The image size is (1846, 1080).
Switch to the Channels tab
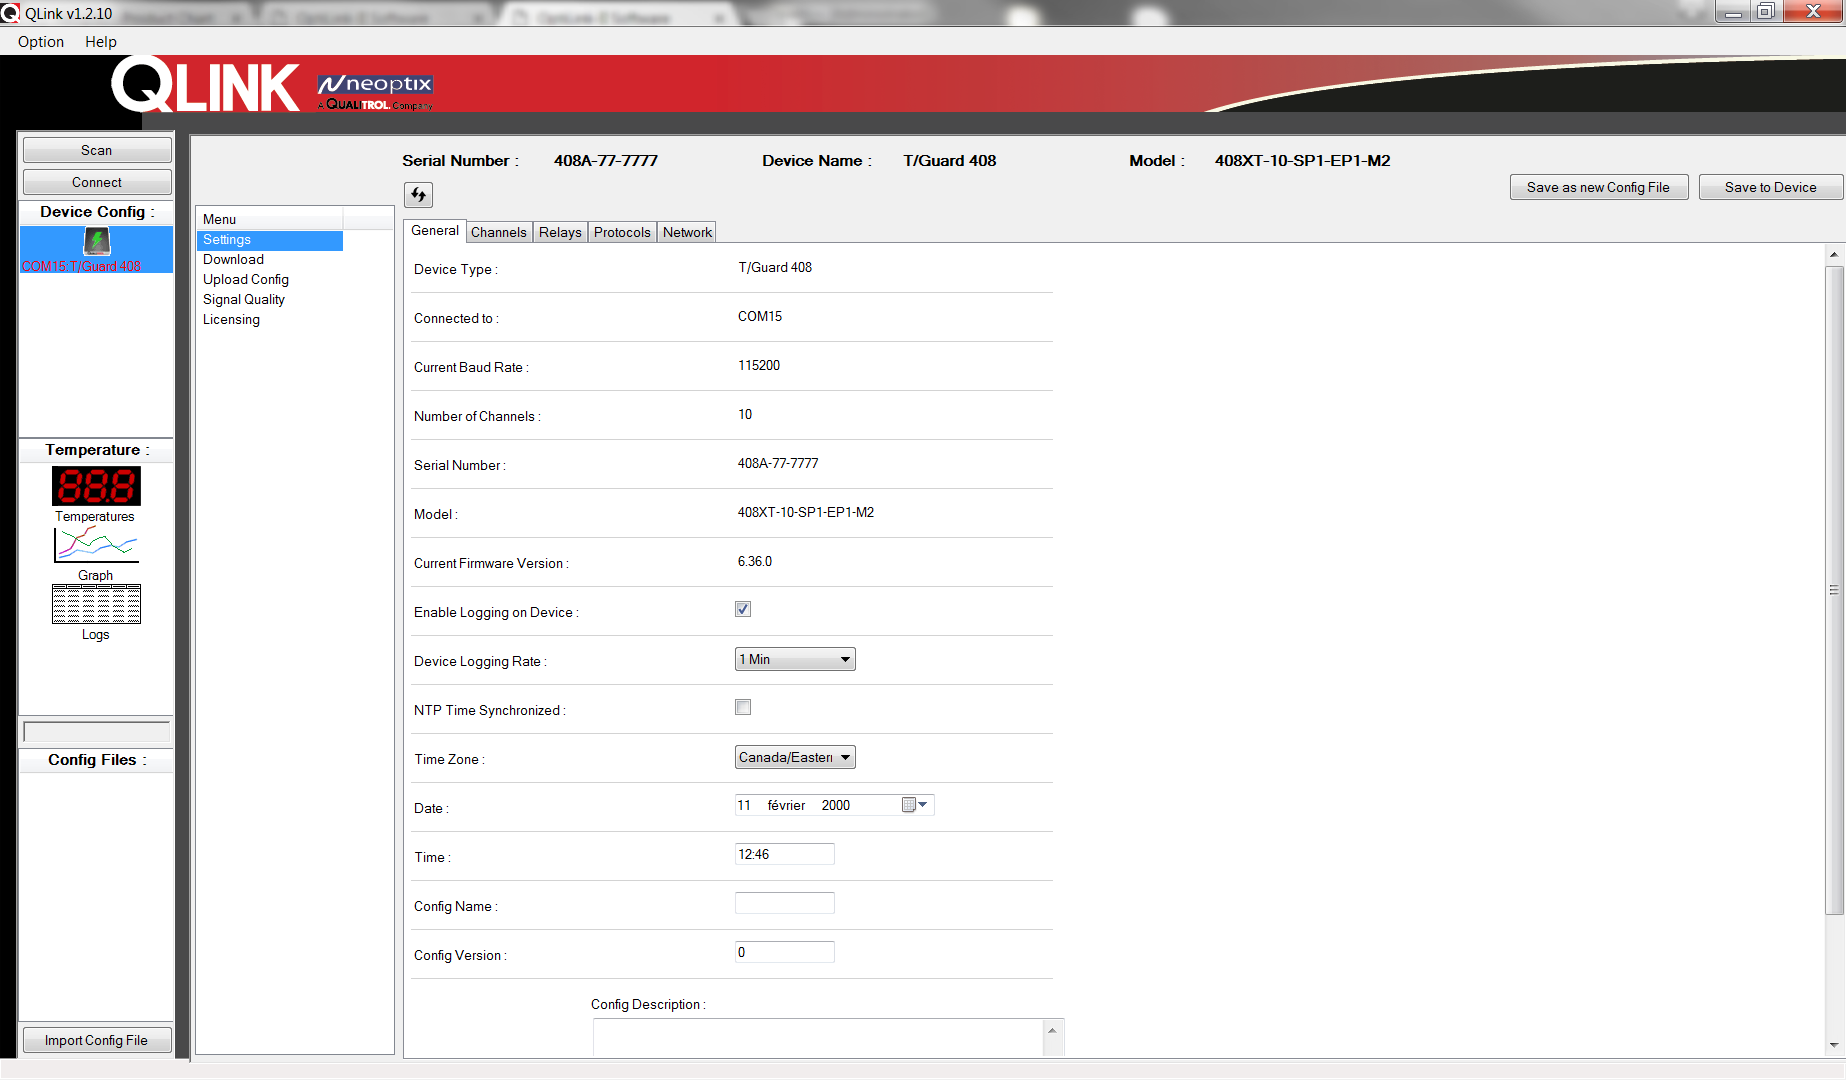(498, 232)
